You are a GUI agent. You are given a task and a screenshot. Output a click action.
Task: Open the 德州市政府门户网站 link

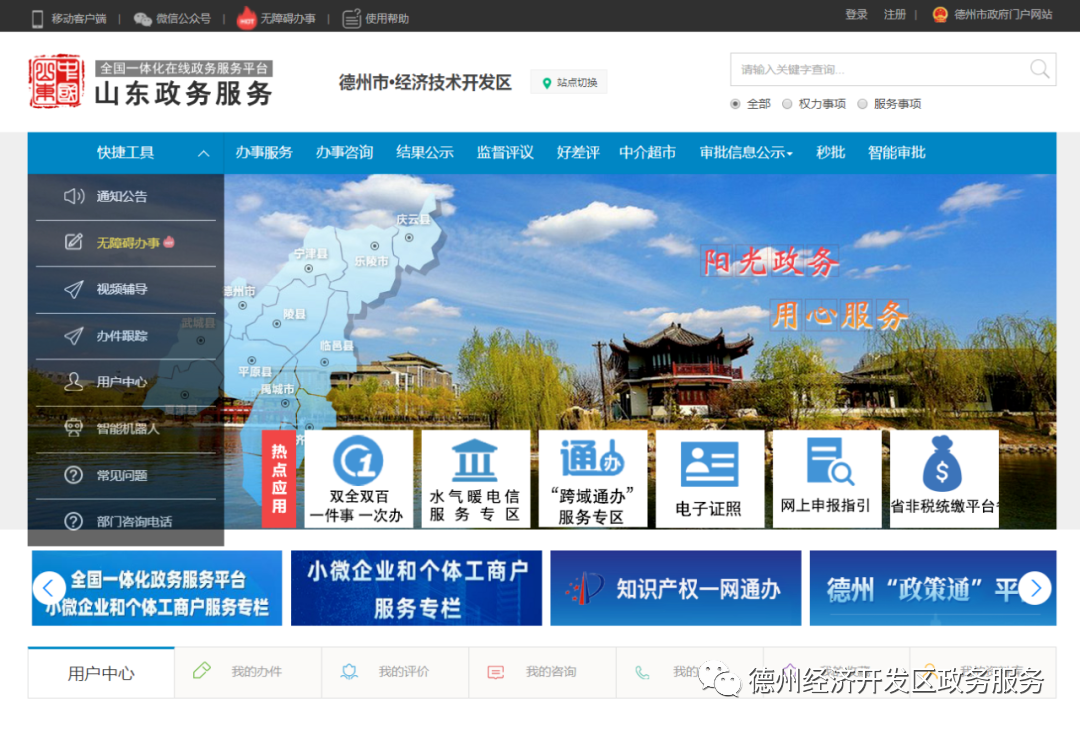(x=1003, y=14)
